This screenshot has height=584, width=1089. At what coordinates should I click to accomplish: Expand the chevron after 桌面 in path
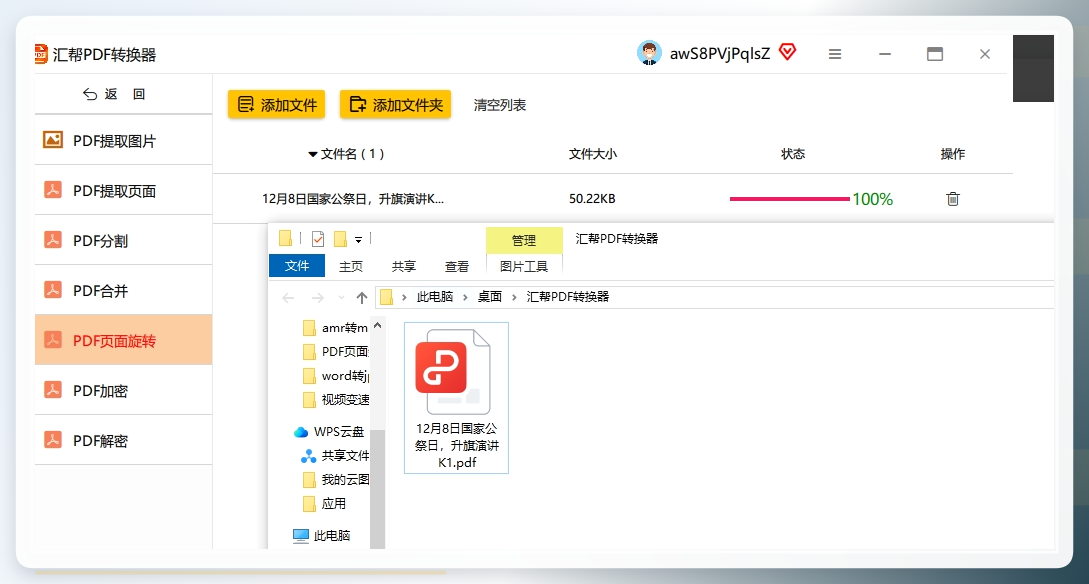514,297
